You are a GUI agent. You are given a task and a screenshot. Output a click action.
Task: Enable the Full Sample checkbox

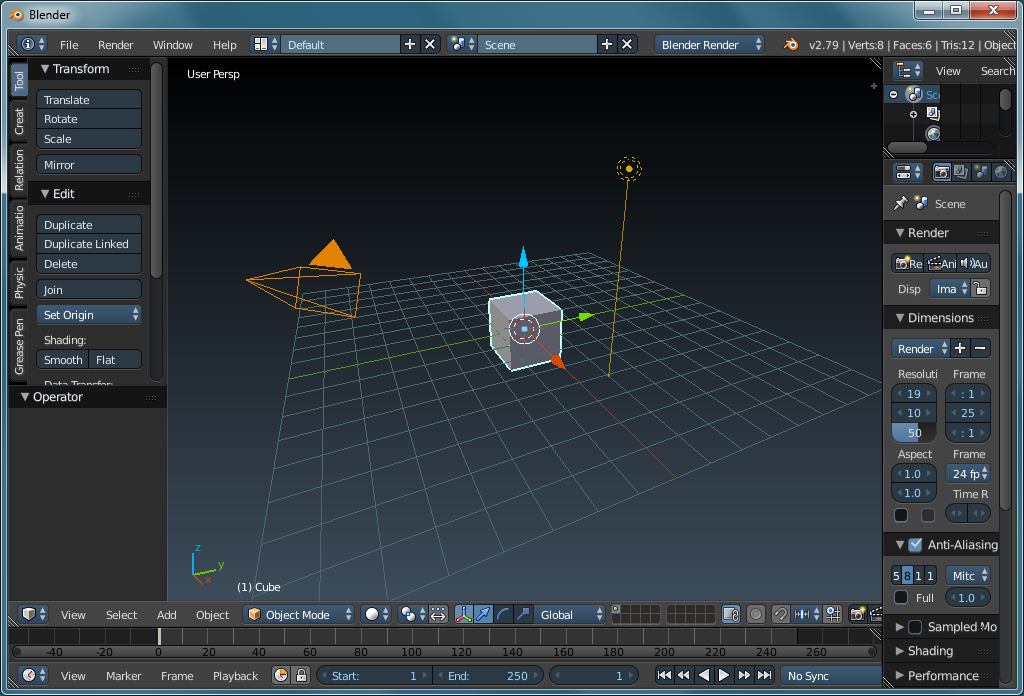point(901,597)
